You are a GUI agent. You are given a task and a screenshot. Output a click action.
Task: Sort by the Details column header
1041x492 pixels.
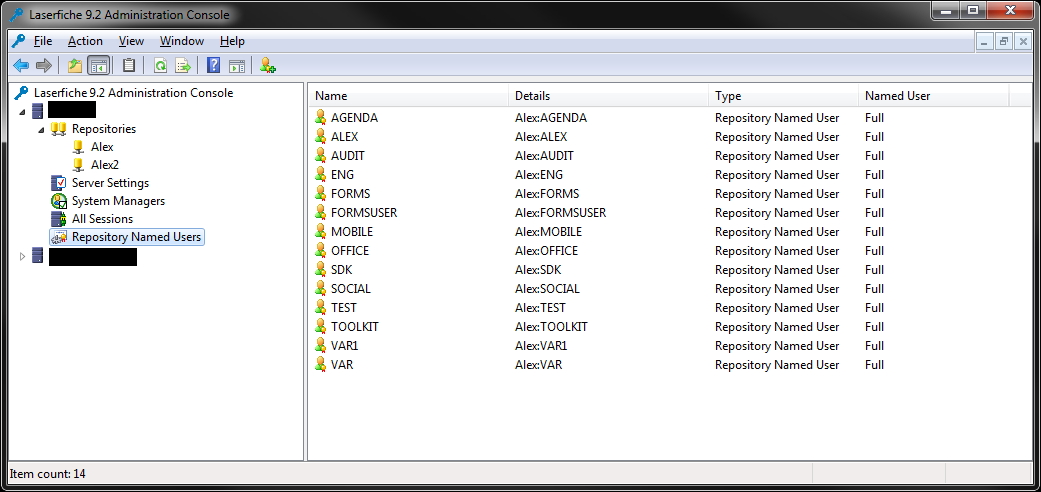pyautogui.click(x=609, y=96)
